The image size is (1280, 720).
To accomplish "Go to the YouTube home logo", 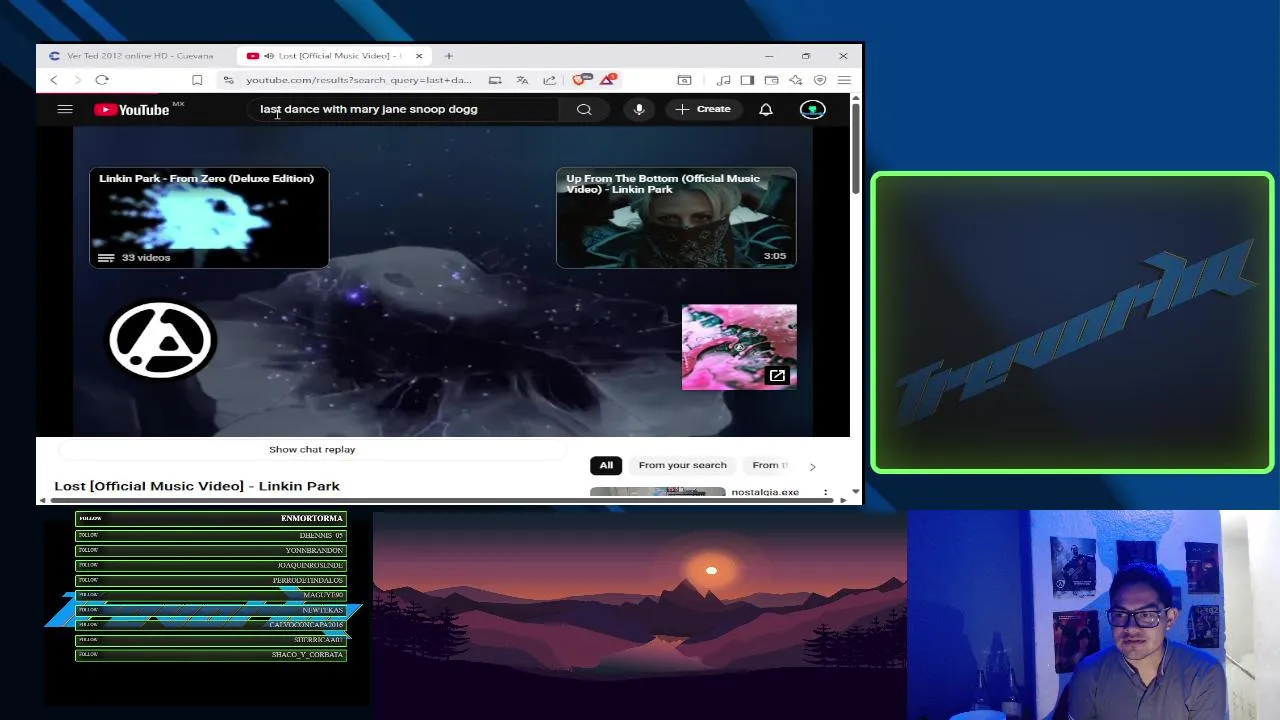I will point(132,110).
